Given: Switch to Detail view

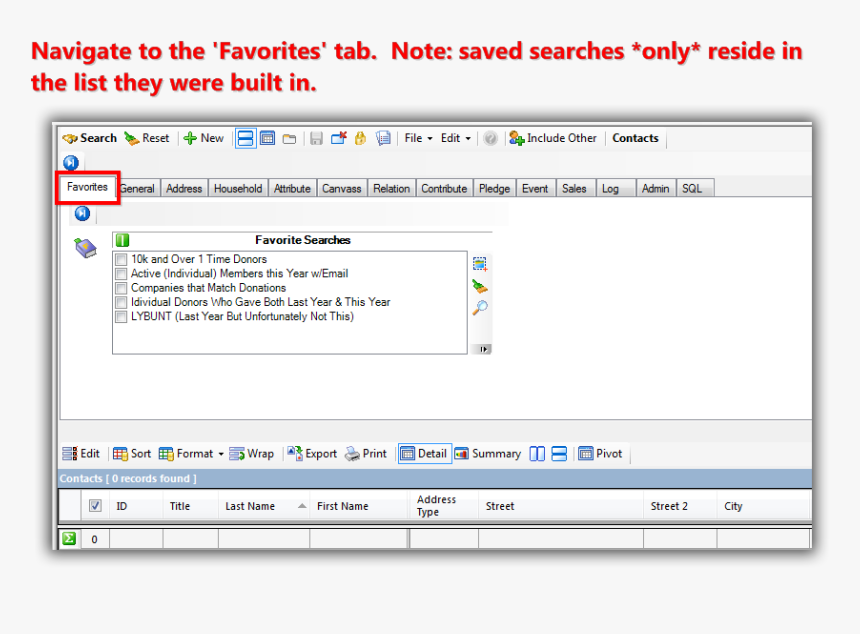Looking at the screenshot, I should (425, 454).
